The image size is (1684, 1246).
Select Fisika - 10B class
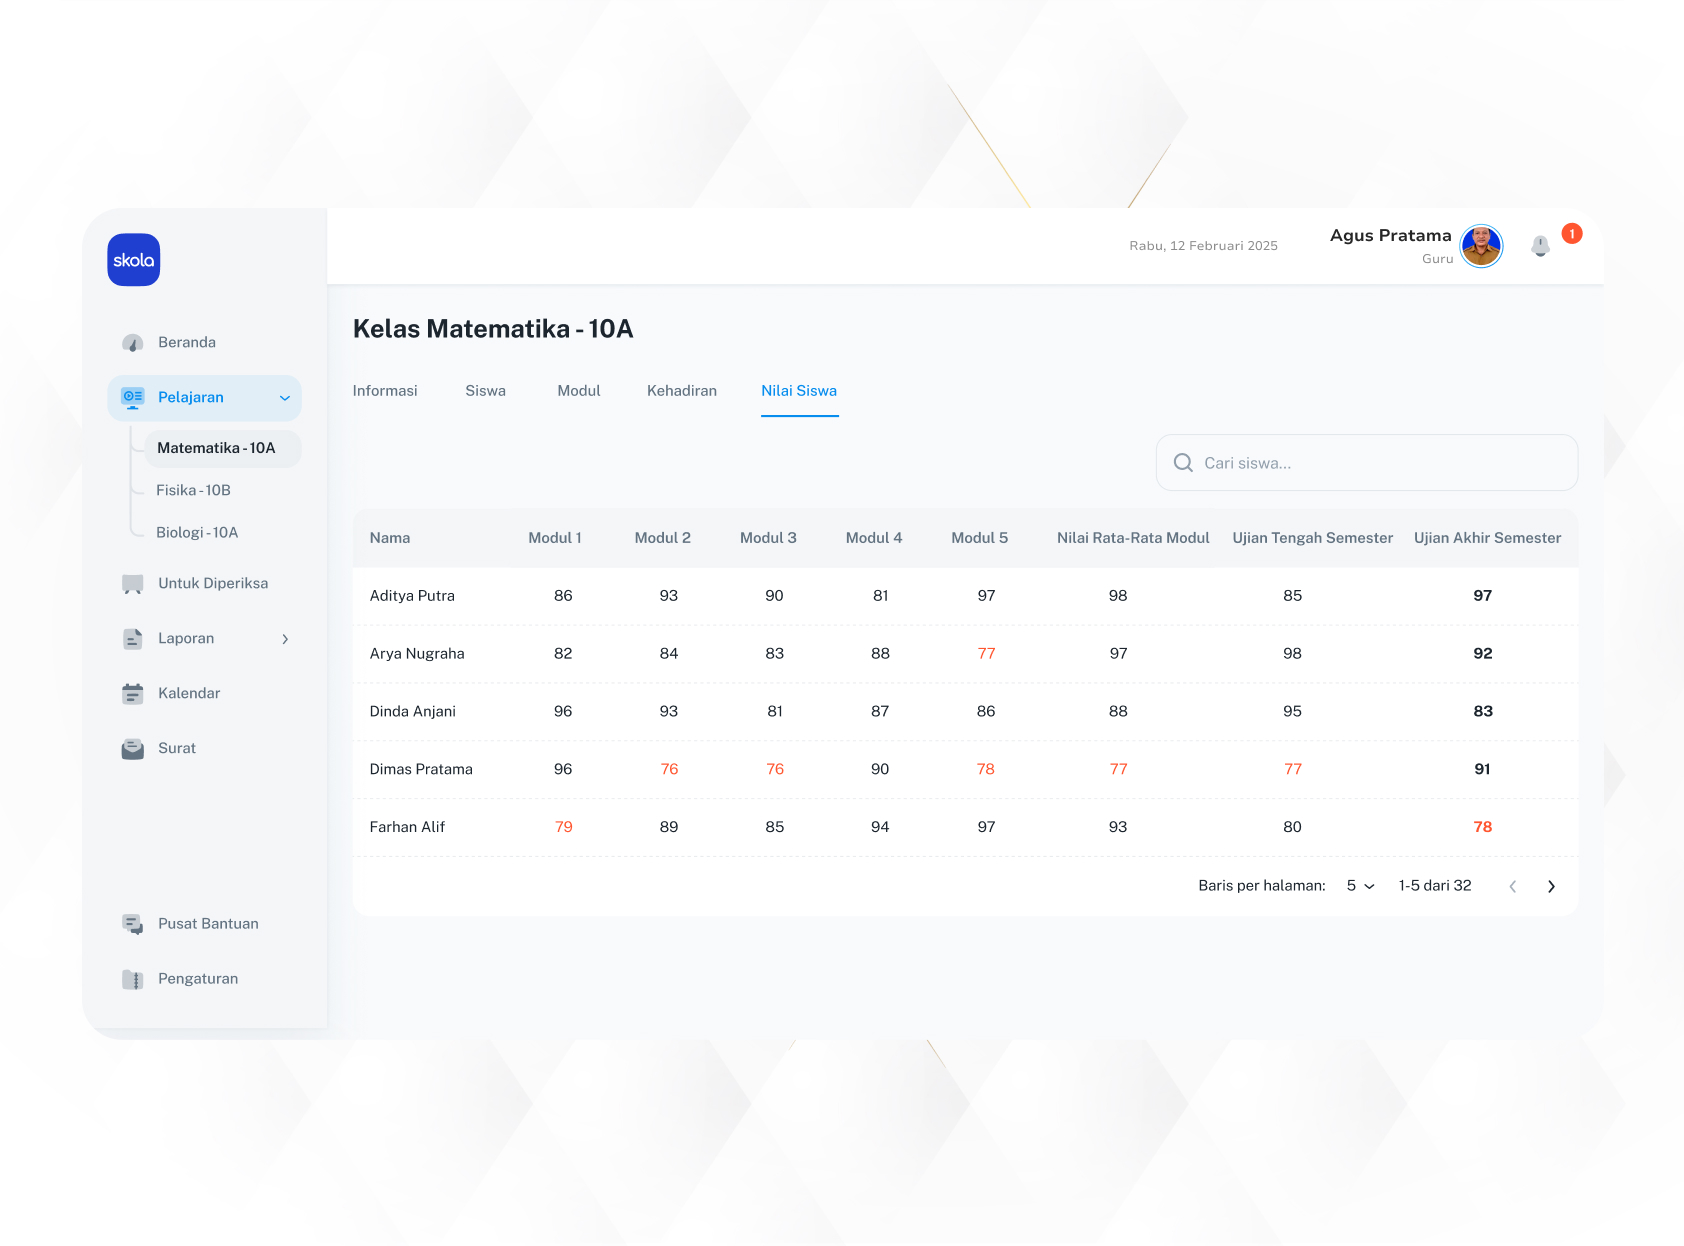[193, 491]
